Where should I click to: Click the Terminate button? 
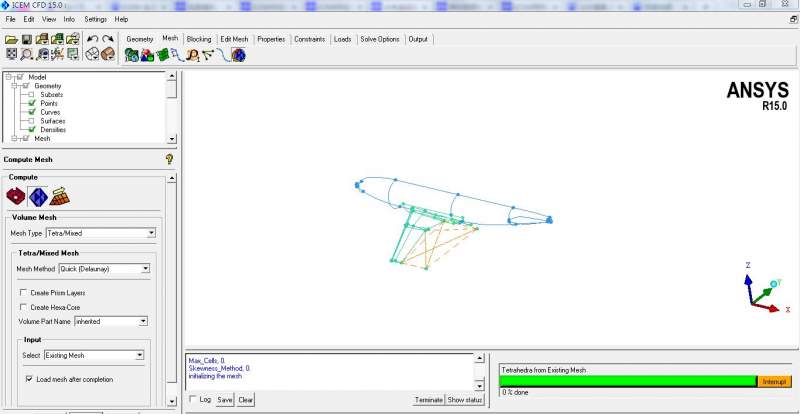pos(429,400)
